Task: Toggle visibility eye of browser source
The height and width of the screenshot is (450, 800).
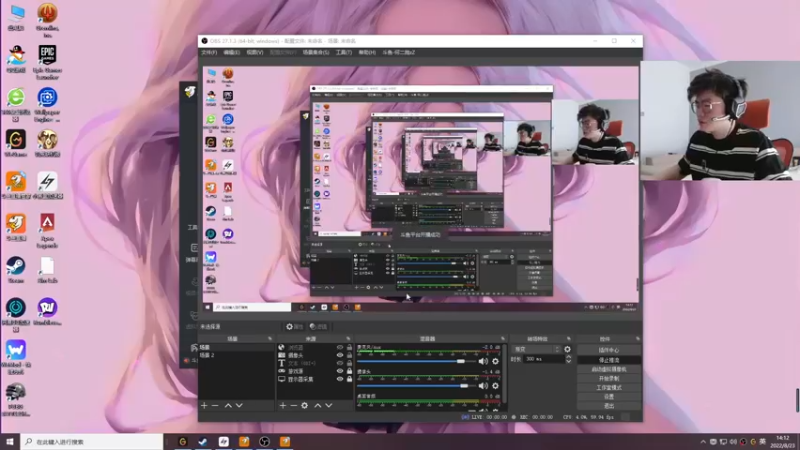Action: pyautogui.click(x=340, y=347)
